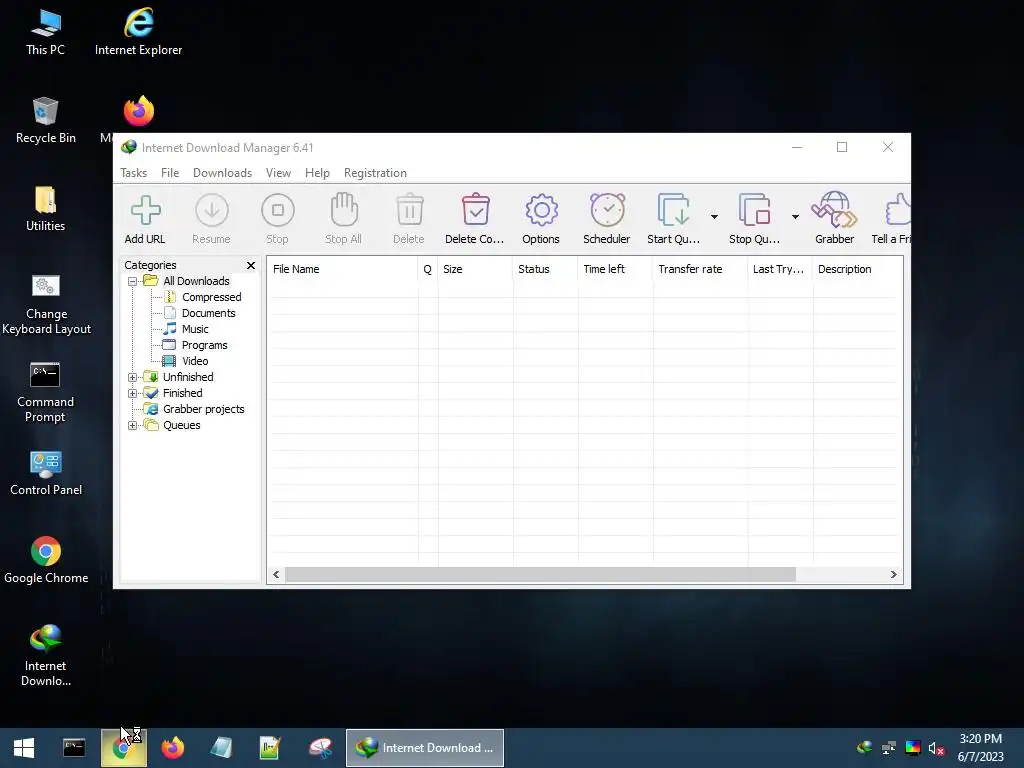Click the muted volume tray icon
The image size is (1024, 768).
936,748
